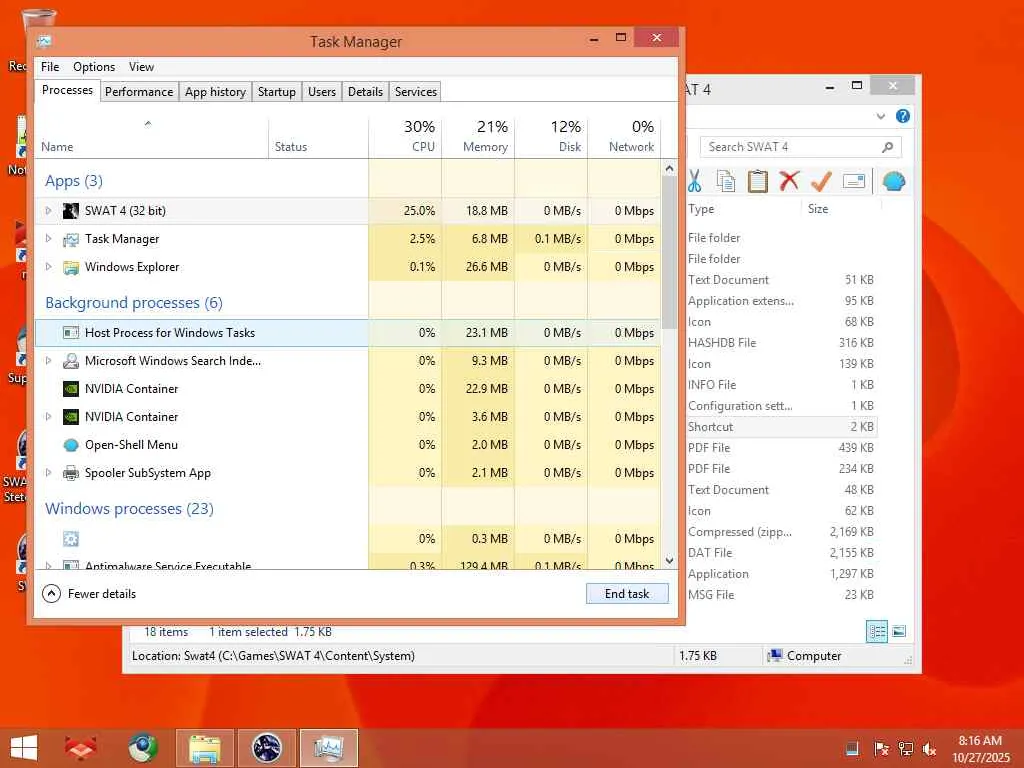1024x768 pixels.
Task: Switch to SWAT 4 on the taskbar
Action: pos(266,748)
